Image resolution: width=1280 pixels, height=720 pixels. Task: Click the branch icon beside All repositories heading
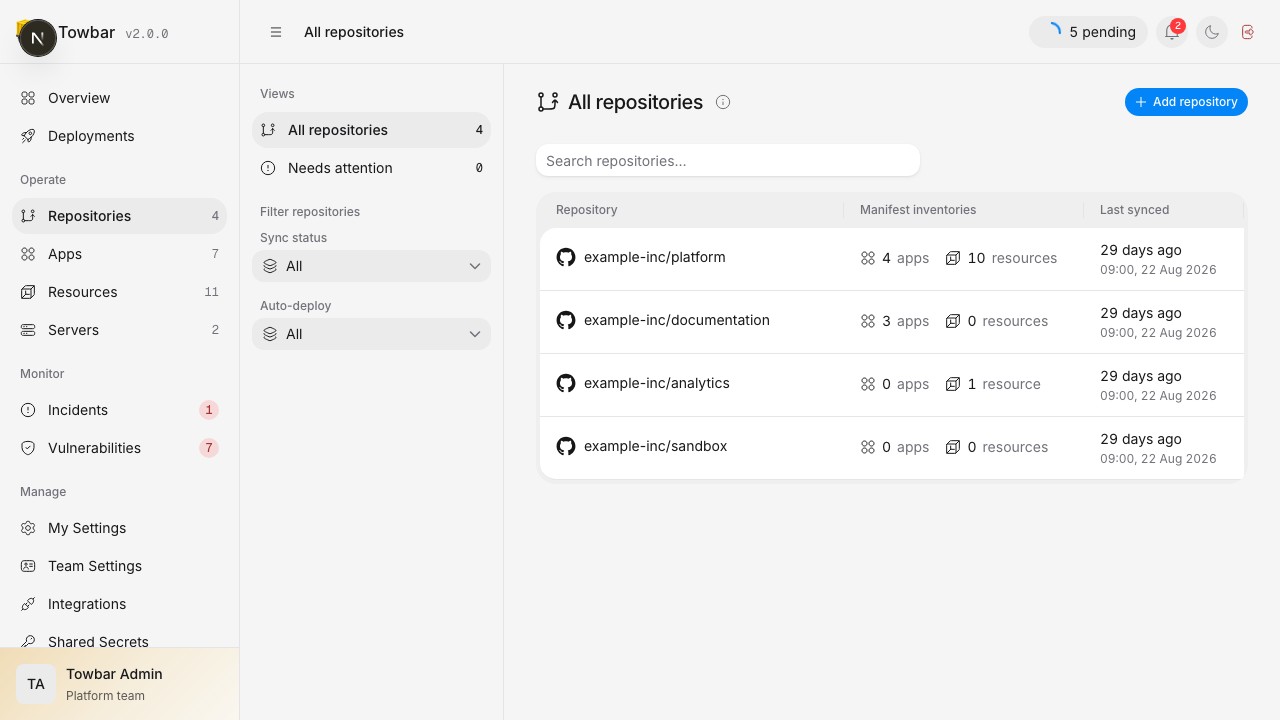pos(548,102)
